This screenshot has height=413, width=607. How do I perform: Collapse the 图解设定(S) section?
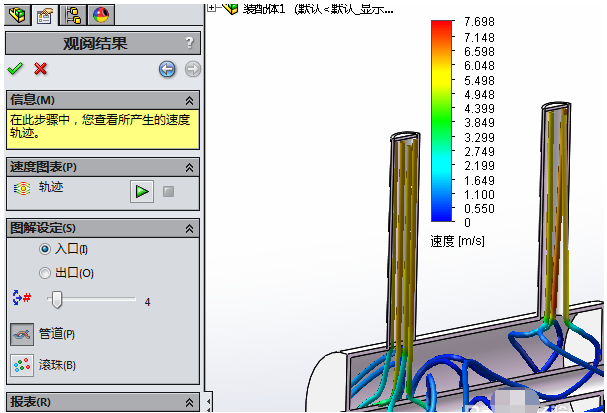click(x=189, y=228)
